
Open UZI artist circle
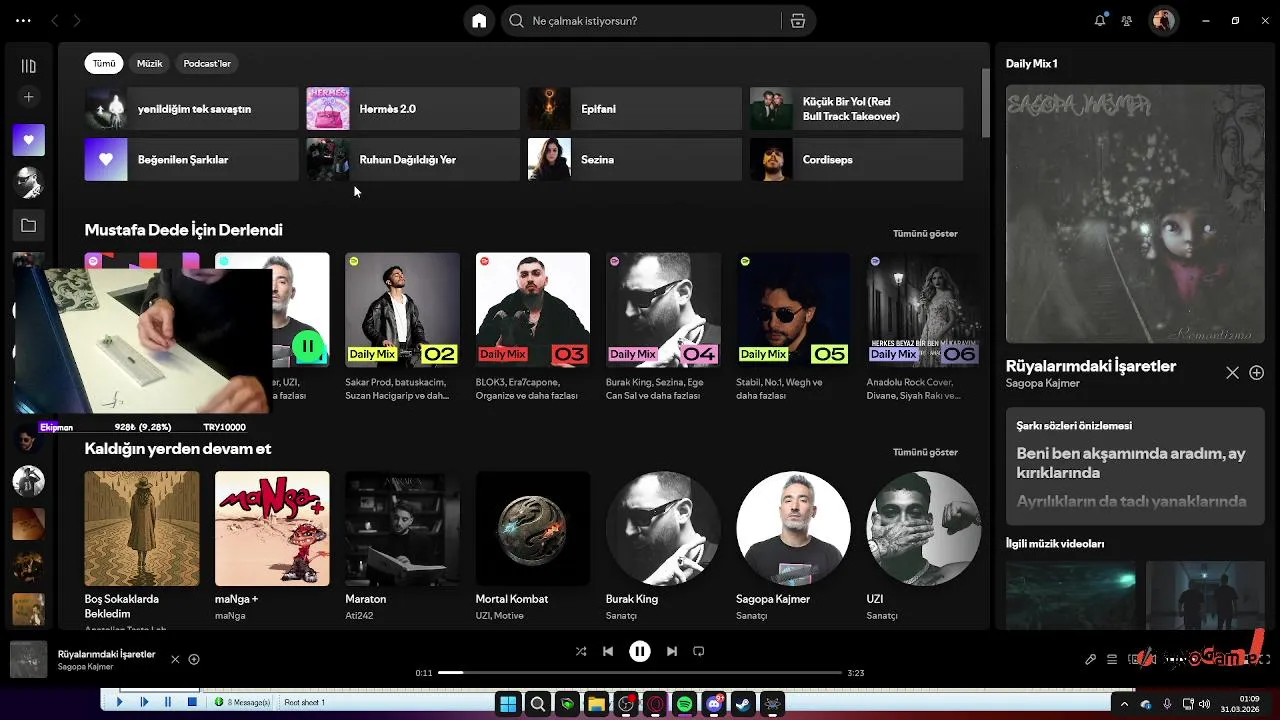923,528
